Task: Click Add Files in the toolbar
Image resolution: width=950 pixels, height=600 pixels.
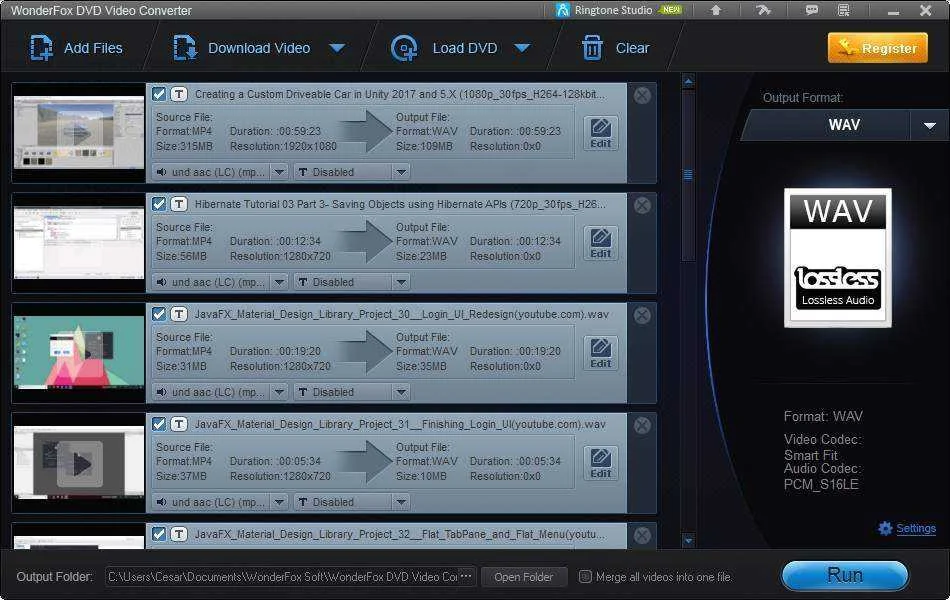Action: tap(76, 48)
